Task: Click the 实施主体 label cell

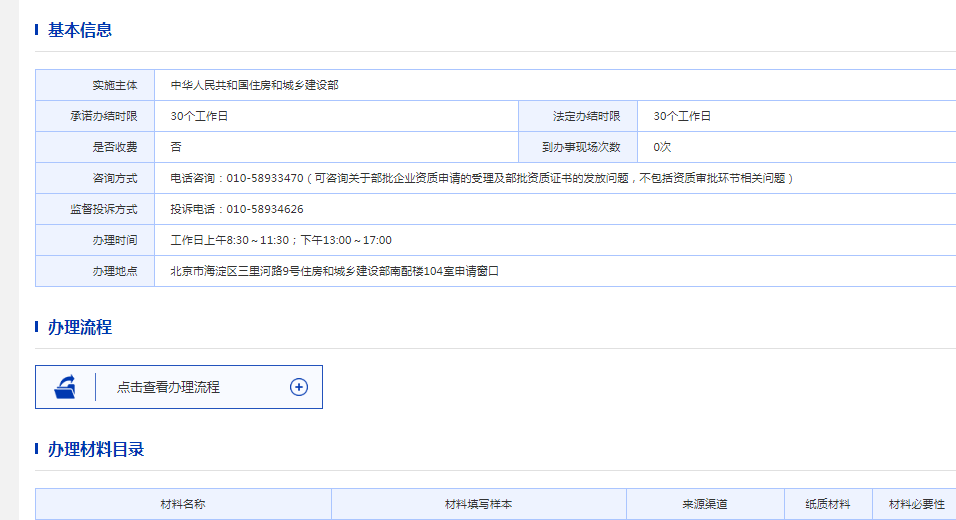Action: 95,85
